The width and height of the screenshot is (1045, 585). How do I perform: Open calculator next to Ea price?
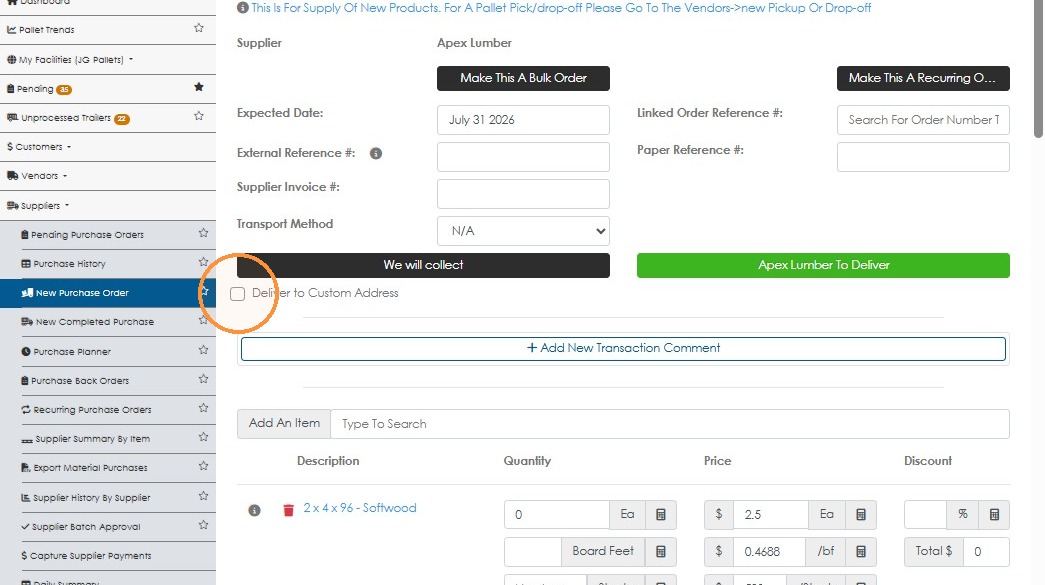(x=860, y=514)
